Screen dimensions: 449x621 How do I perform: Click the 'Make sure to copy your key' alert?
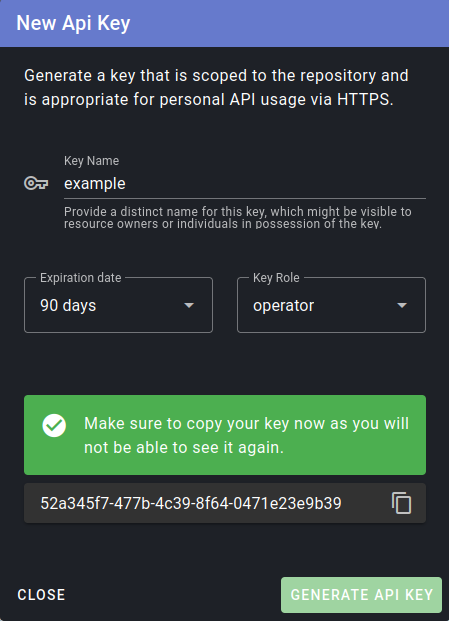pyautogui.click(x=225, y=435)
